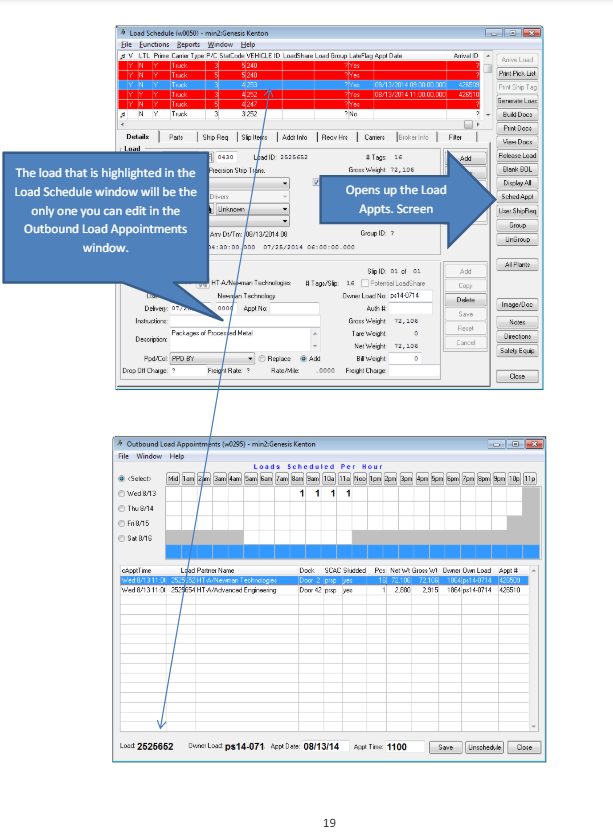The width and height of the screenshot is (613, 833).
Task: Click the Appt Date field 08/13/14
Action: [326, 746]
